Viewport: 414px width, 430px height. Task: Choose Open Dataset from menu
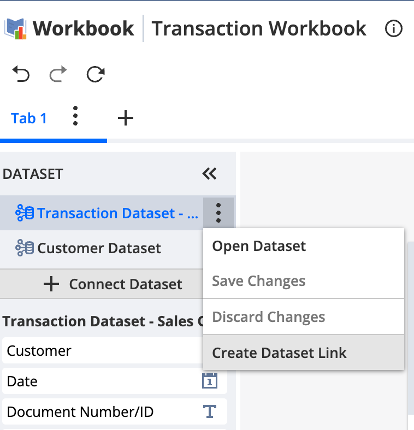click(303, 246)
